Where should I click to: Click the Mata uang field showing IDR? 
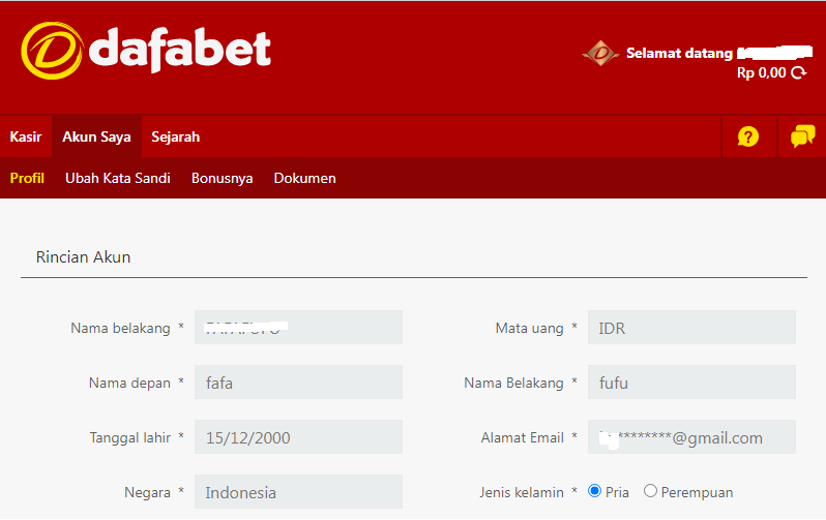(x=692, y=328)
